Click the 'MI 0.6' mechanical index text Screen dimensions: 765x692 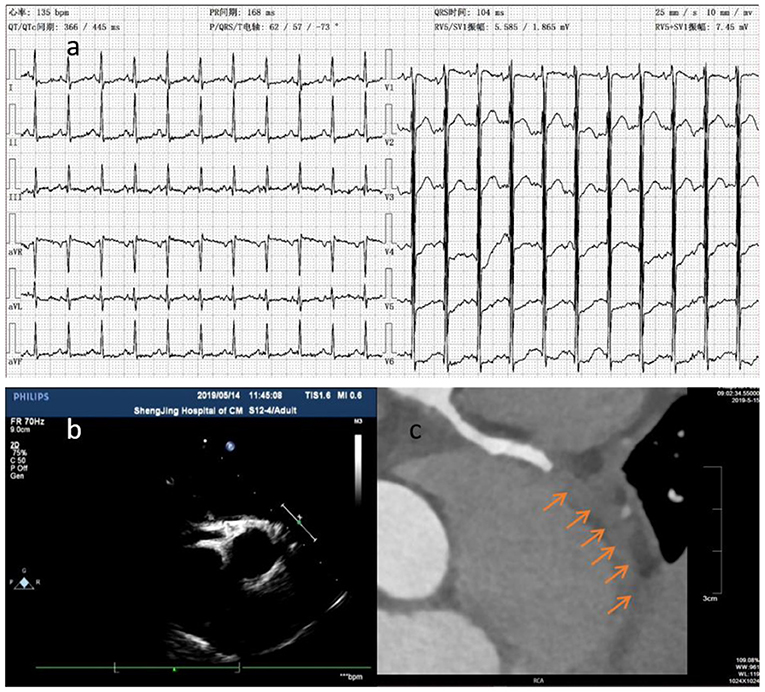click(x=349, y=395)
